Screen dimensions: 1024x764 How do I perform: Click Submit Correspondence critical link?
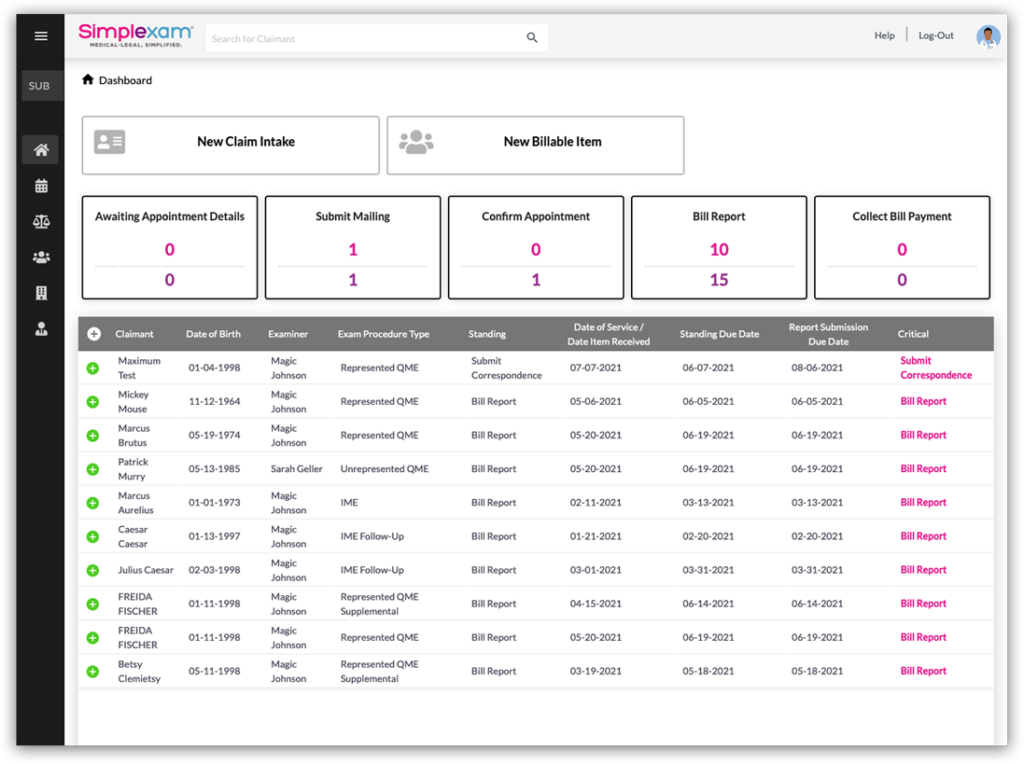pyautogui.click(x=936, y=368)
